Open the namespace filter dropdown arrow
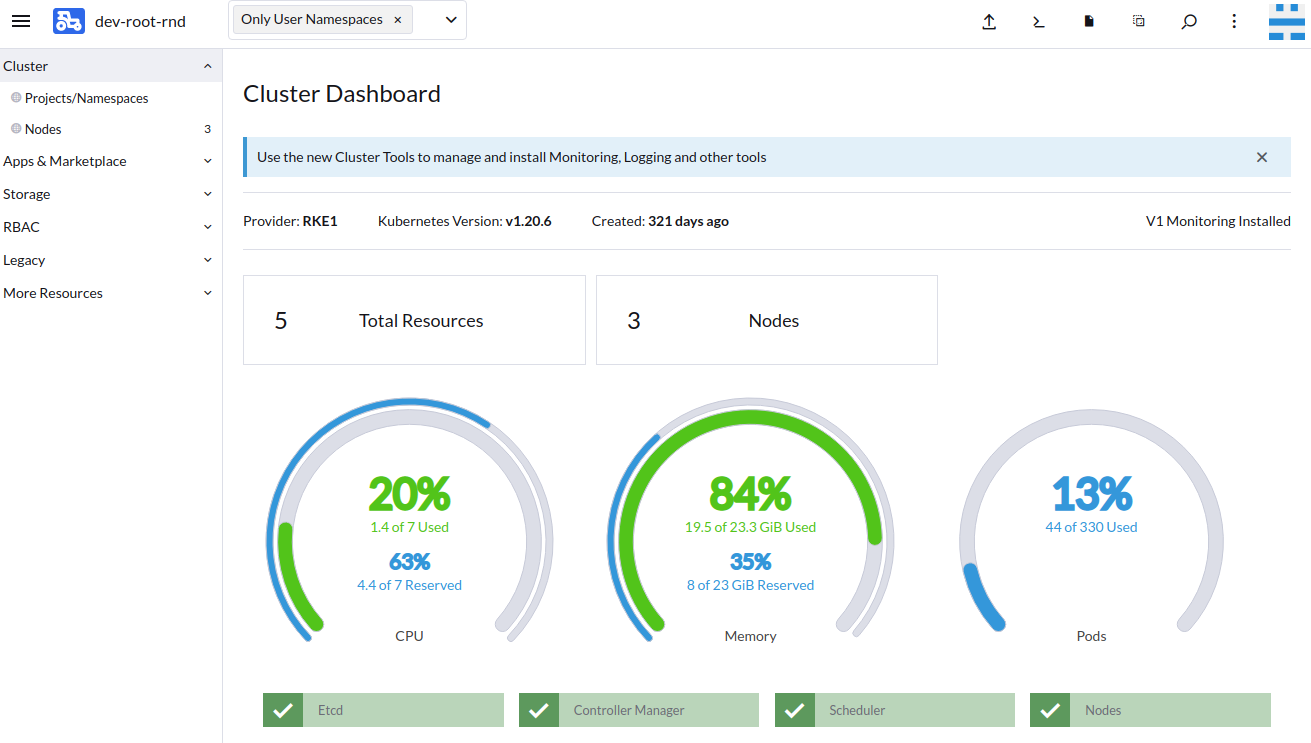1311x743 pixels. pos(450,20)
